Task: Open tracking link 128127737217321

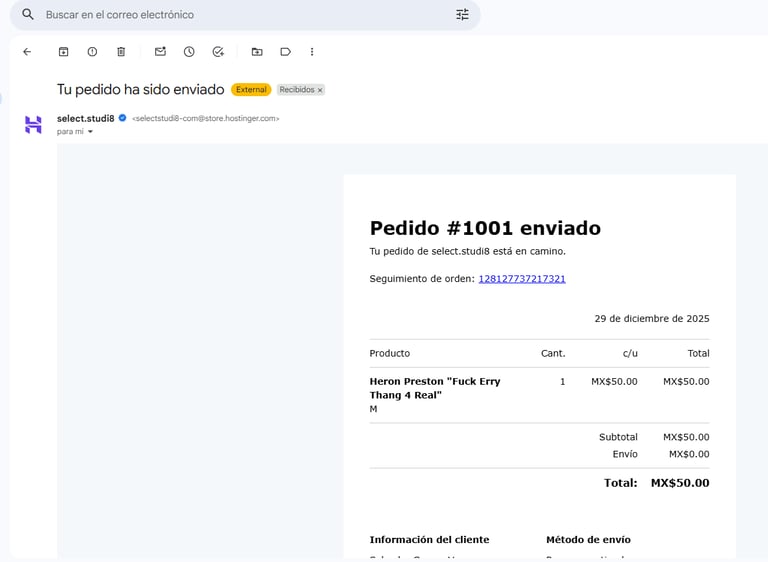Action: point(522,278)
